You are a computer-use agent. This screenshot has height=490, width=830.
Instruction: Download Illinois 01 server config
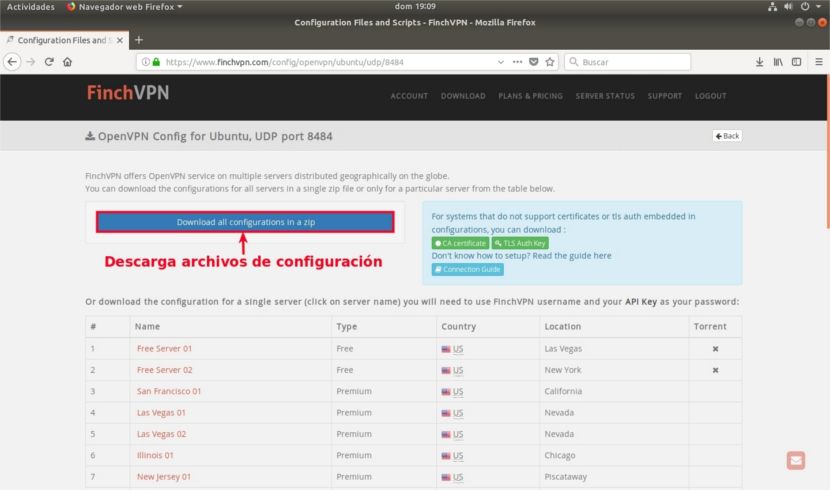tap(155, 455)
